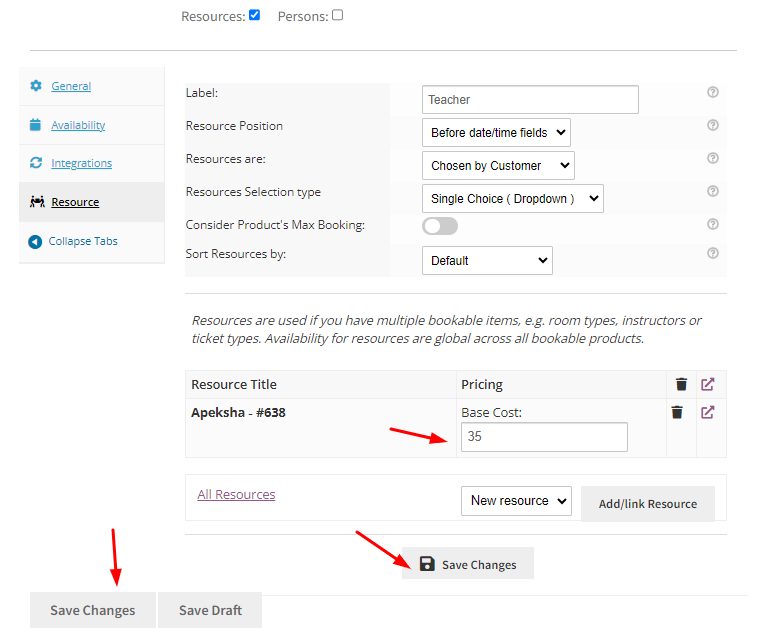
Task: Click help icon for Resources Selection type
Action: [x=713, y=191]
